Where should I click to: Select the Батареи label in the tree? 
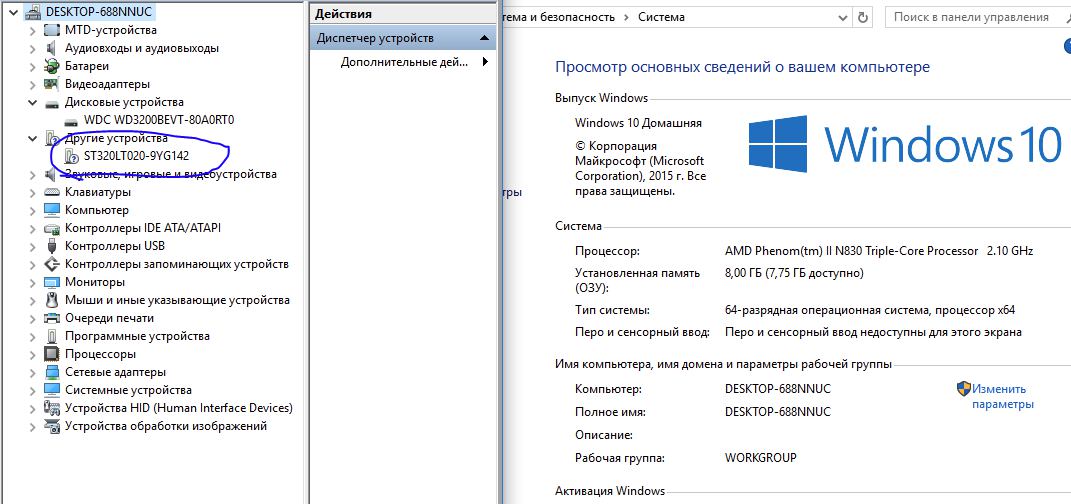[87, 66]
